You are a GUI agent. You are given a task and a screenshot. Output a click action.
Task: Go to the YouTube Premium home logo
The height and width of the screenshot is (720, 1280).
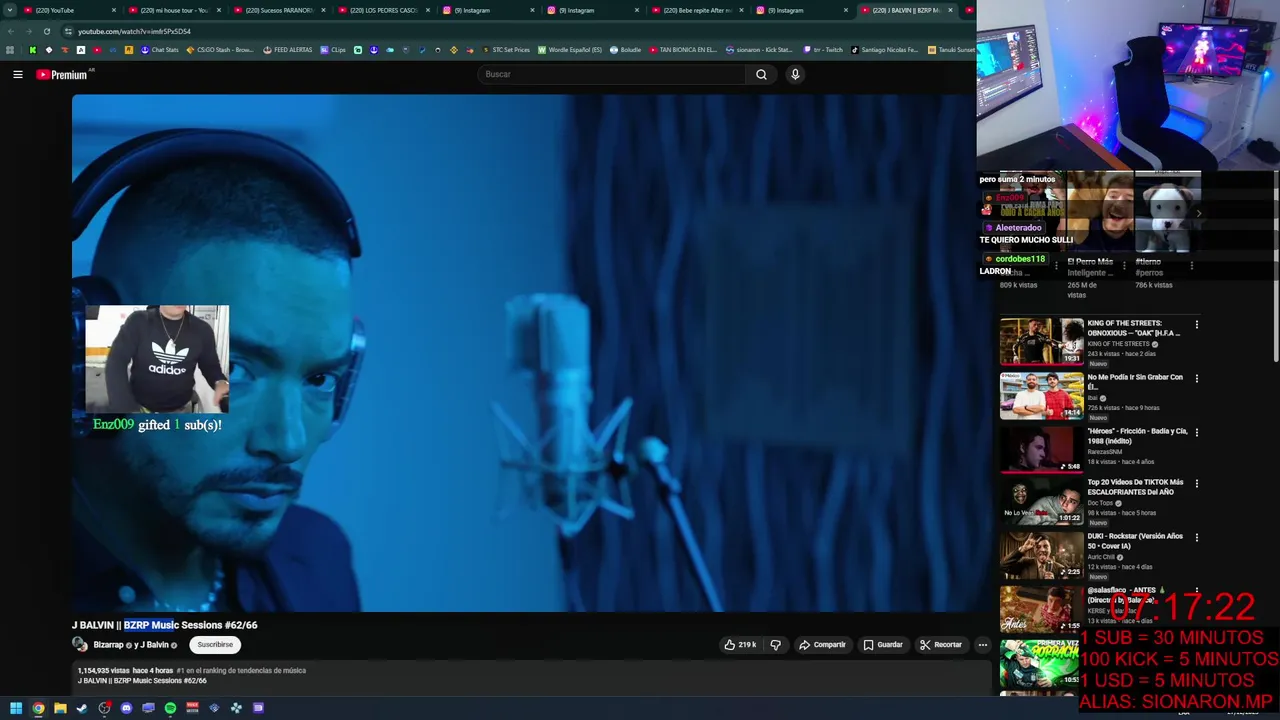click(63, 75)
